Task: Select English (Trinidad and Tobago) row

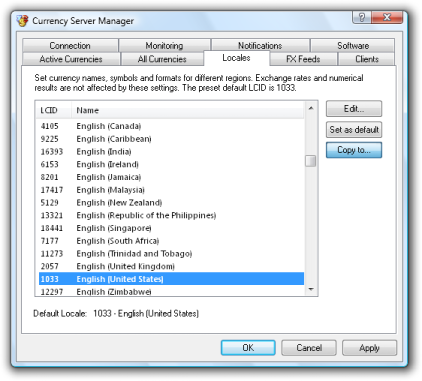Action: [171, 253]
